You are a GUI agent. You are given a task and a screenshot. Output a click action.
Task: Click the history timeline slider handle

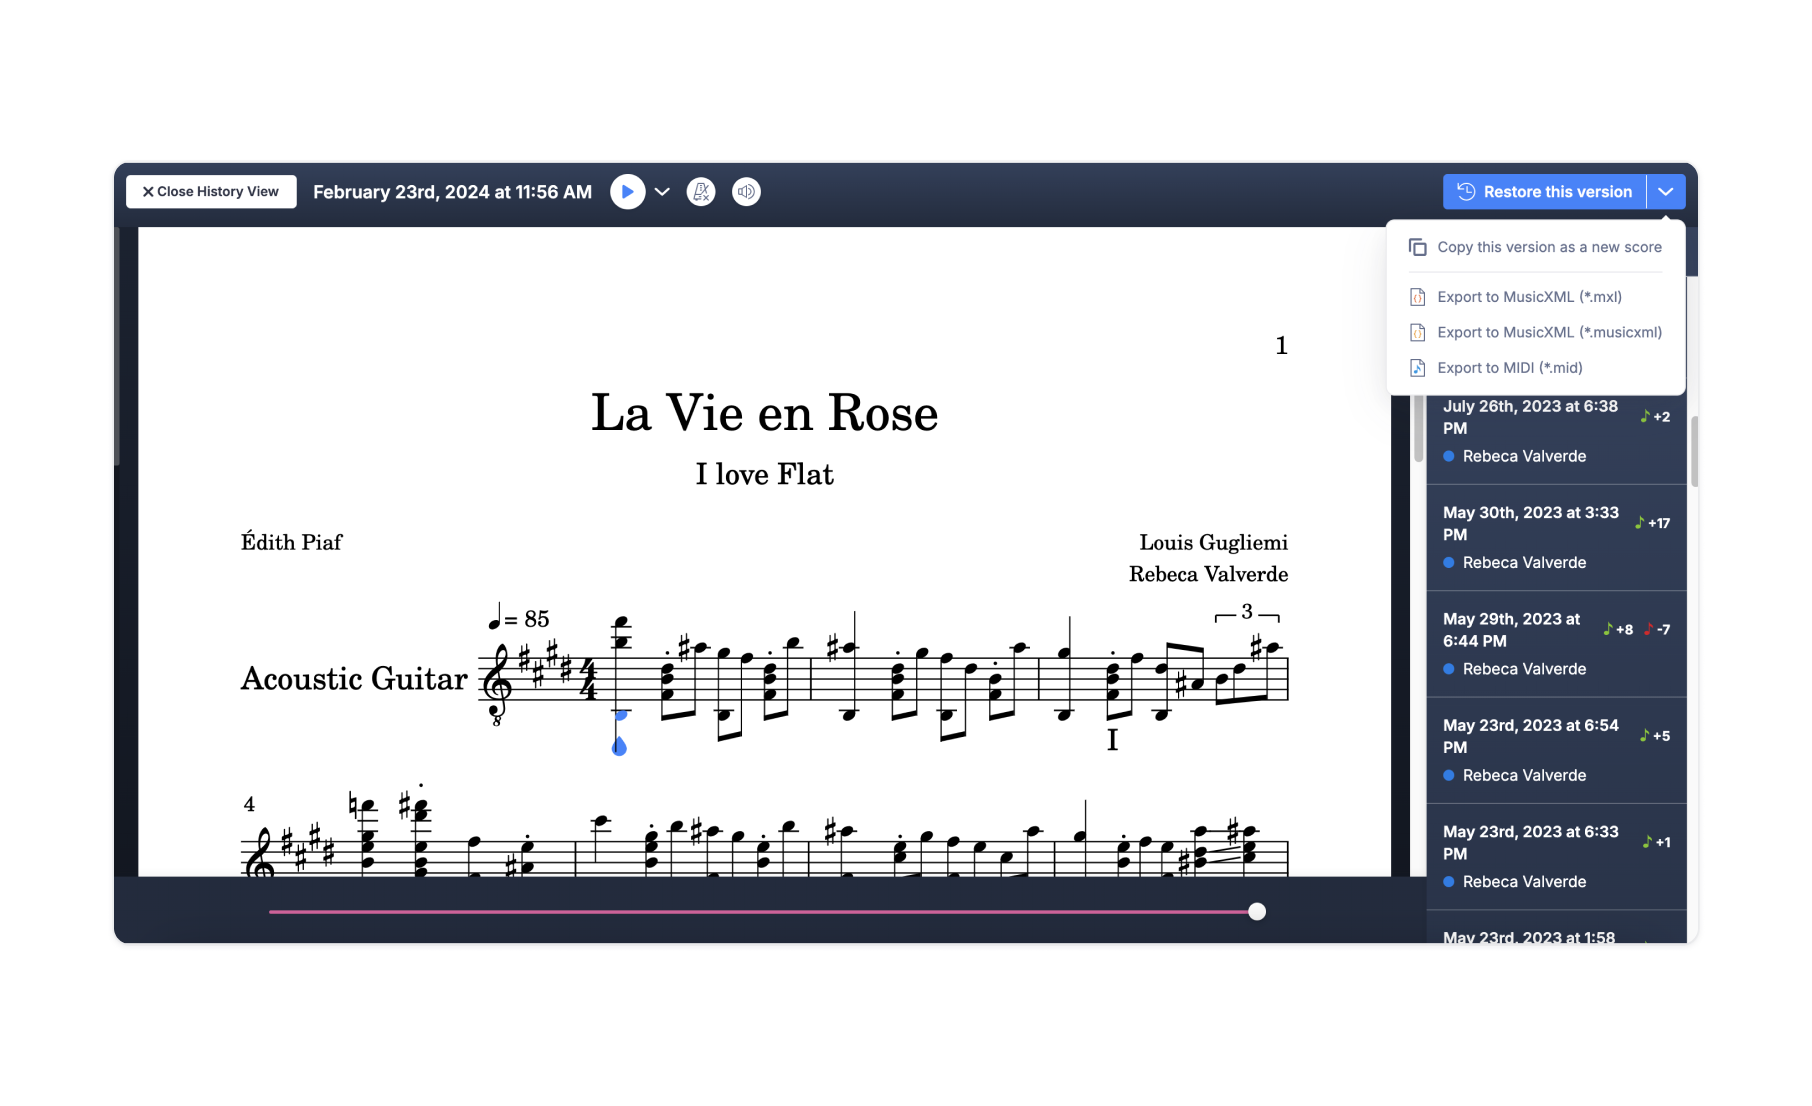coord(1257,911)
